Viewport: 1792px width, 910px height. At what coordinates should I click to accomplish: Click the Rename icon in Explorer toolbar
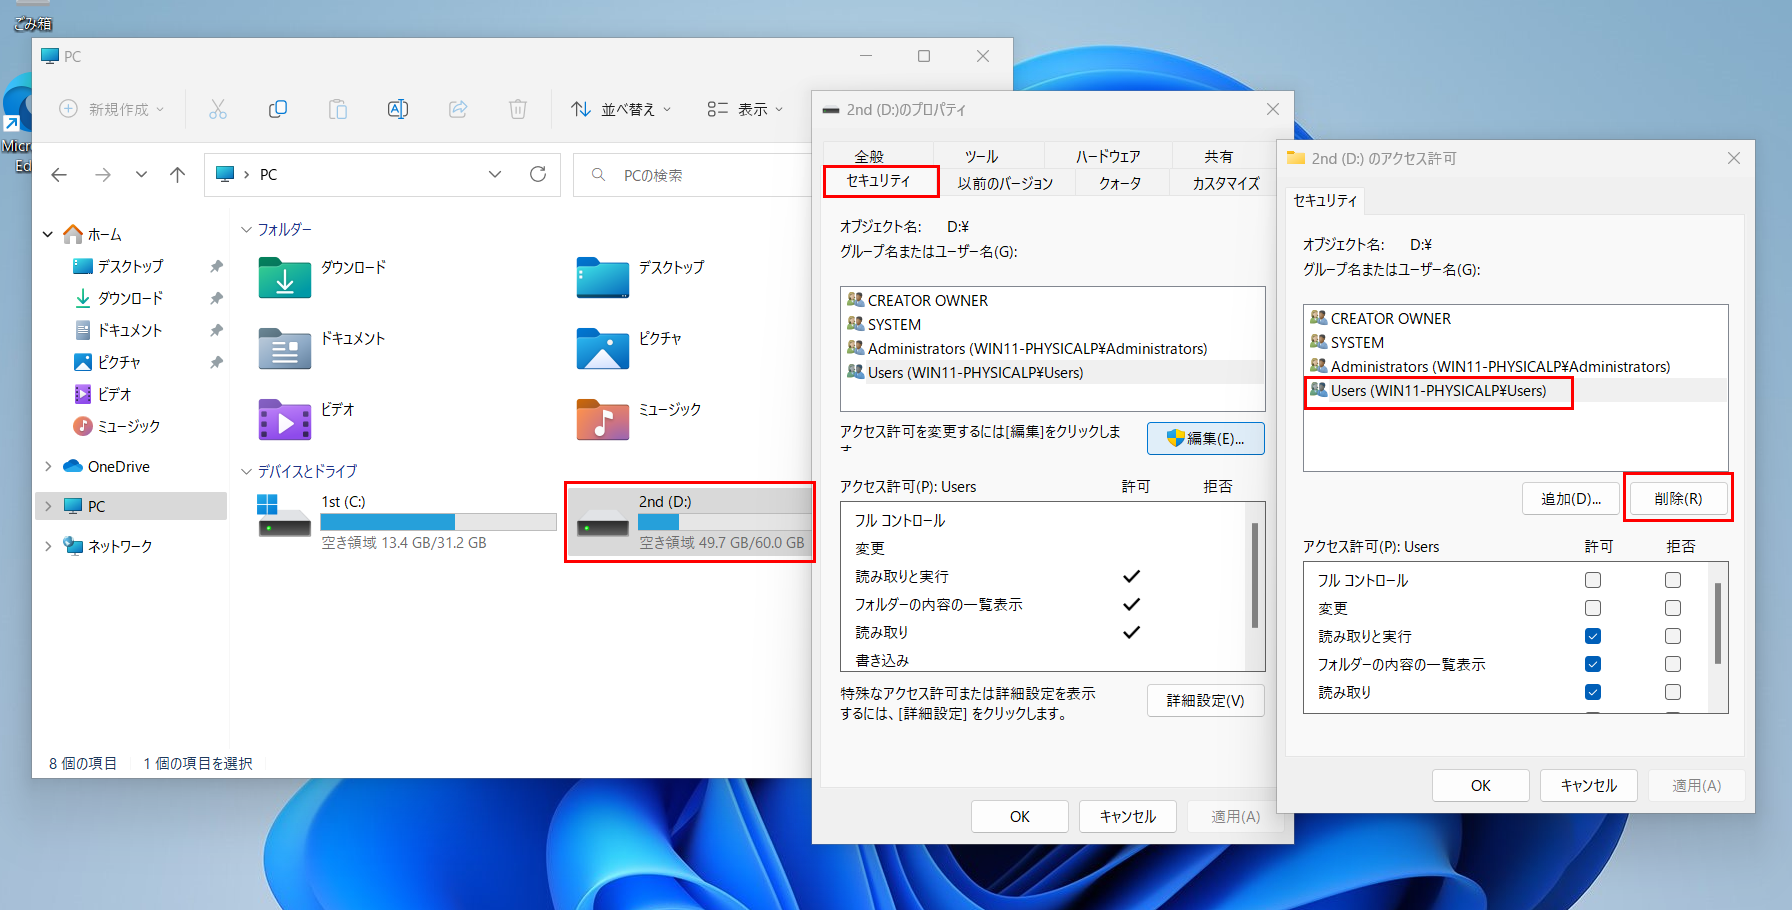click(x=398, y=109)
